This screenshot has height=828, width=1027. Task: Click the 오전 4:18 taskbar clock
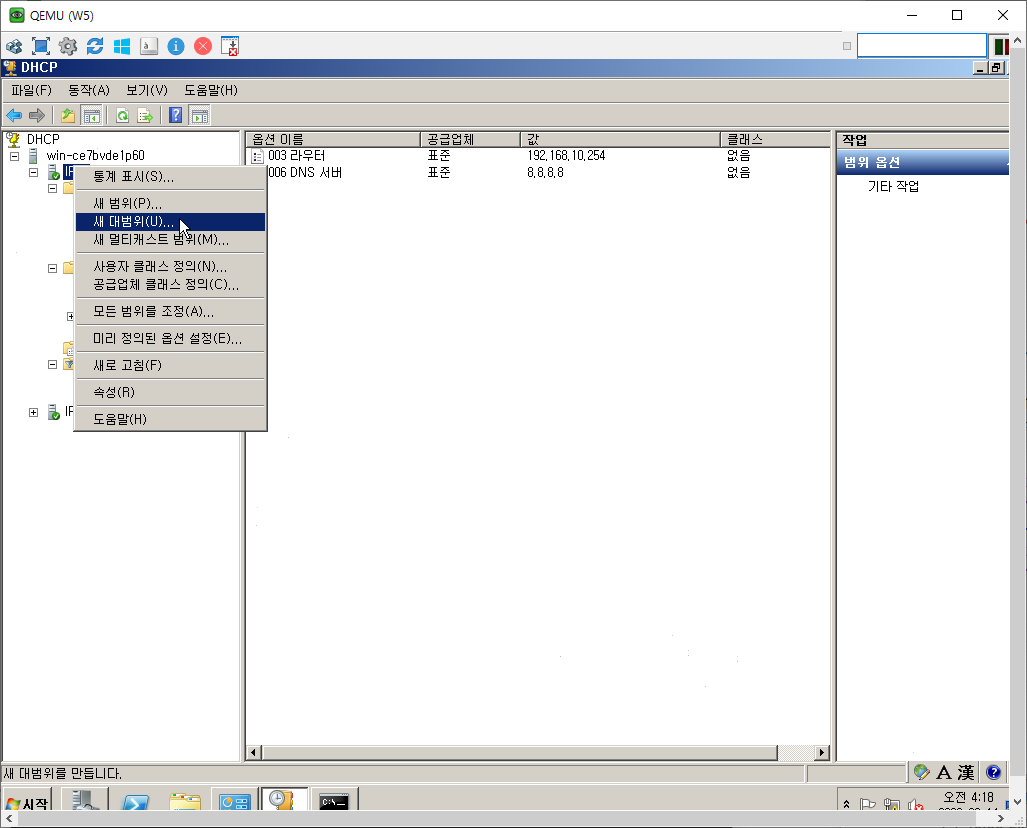pyautogui.click(x=969, y=798)
